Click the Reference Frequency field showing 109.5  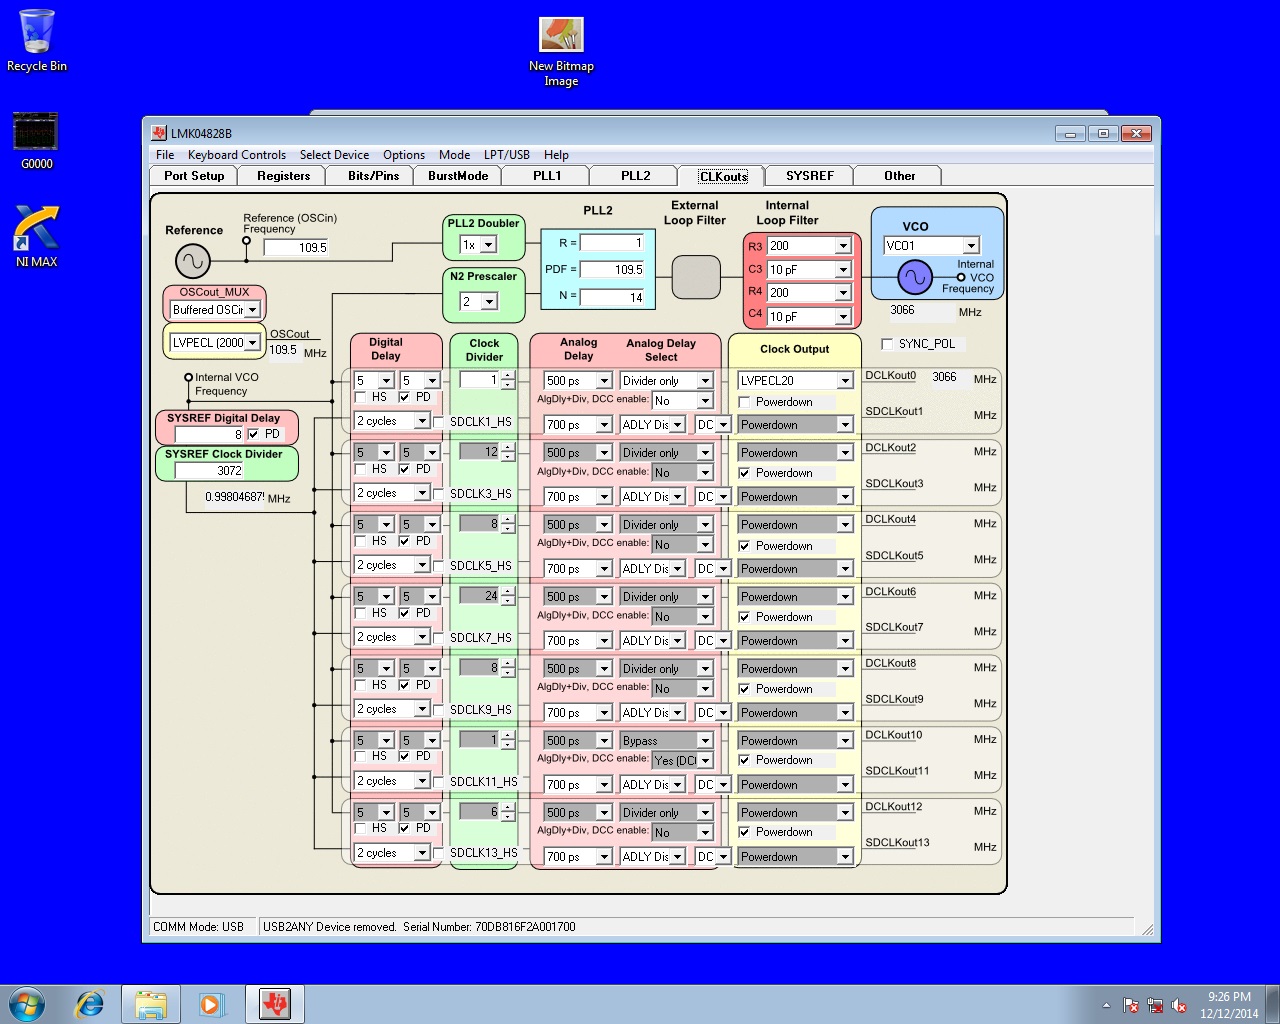click(297, 248)
